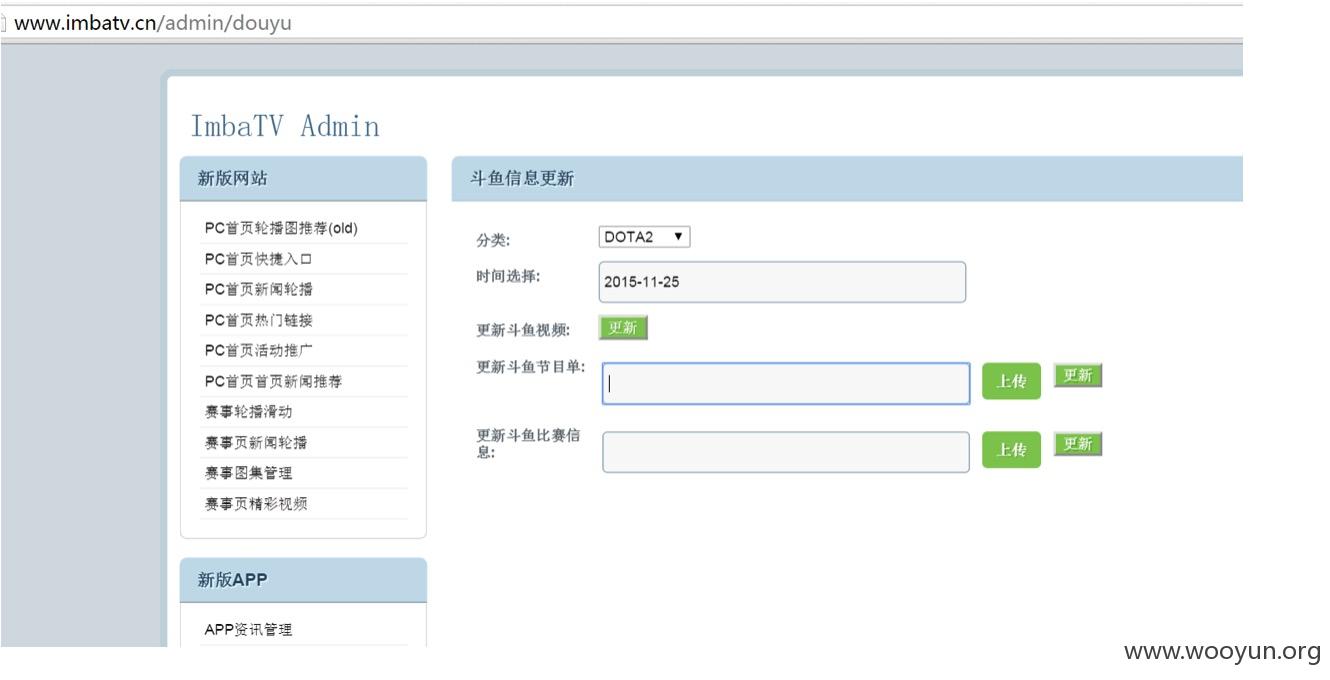Click 更新 button for 更新斗鱼比赛信息 row
1330x680 pixels.
[x=1078, y=444]
